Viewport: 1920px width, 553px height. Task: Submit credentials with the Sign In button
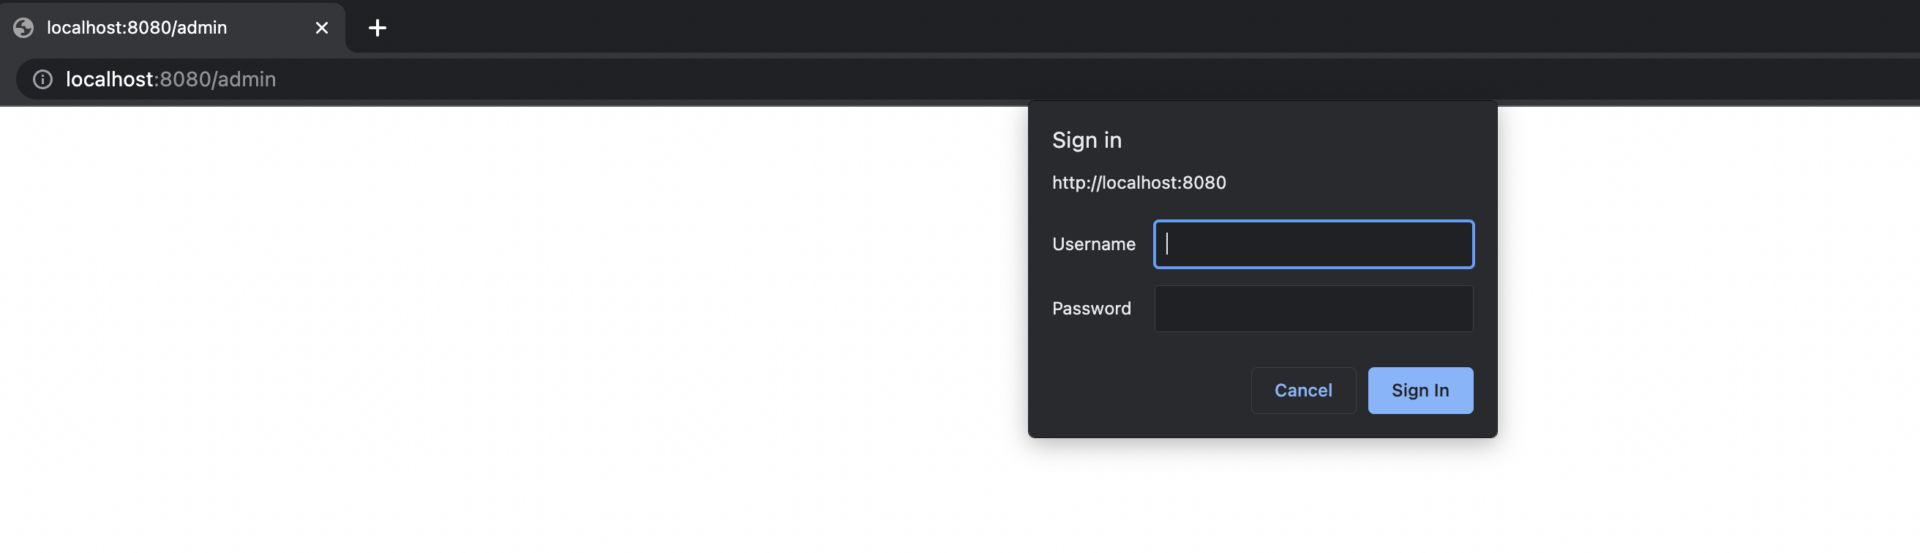1420,390
